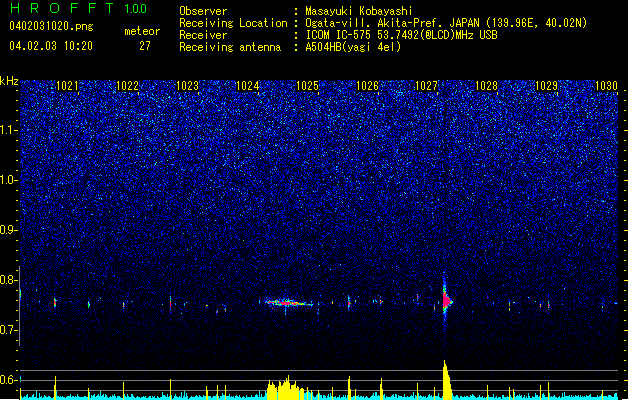This screenshot has width=629, height=400.
Task: Click the Receiving Location label
Action: point(233,23)
